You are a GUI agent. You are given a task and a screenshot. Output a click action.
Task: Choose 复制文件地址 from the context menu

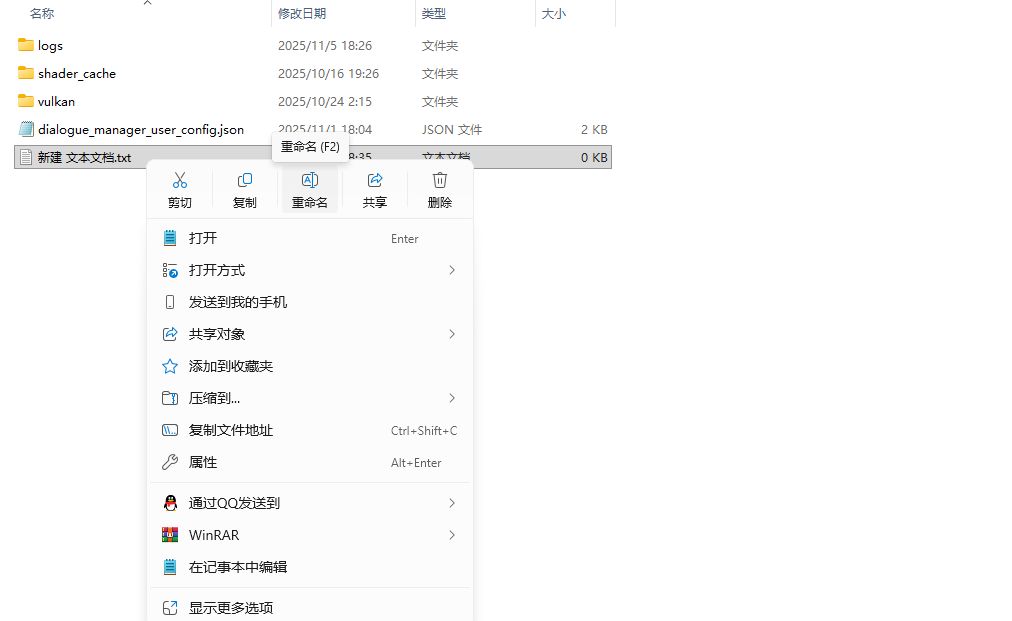click(x=310, y=431)
